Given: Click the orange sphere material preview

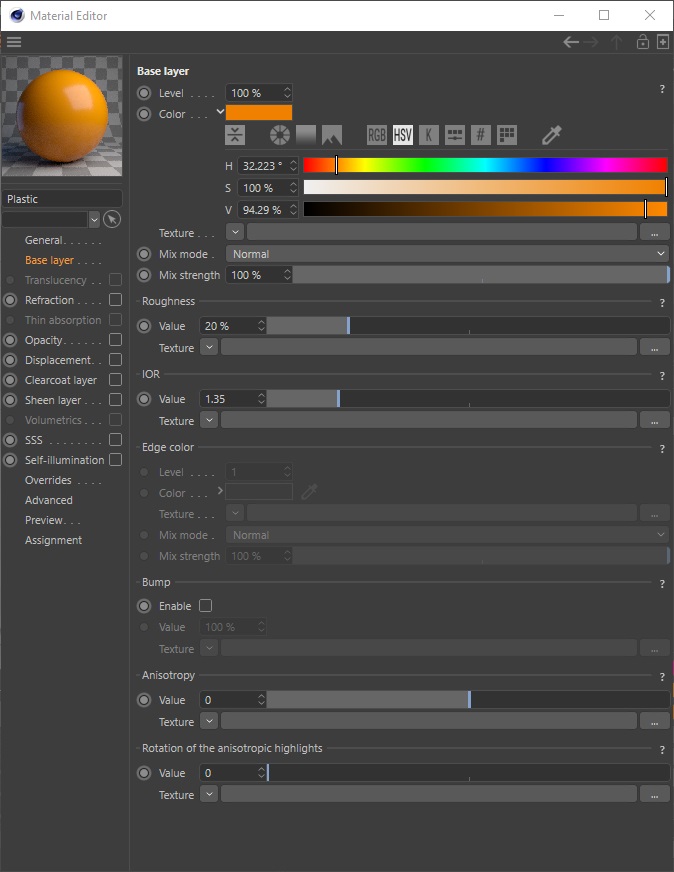Looking at the screenshot, I should [x=62, y=116].
